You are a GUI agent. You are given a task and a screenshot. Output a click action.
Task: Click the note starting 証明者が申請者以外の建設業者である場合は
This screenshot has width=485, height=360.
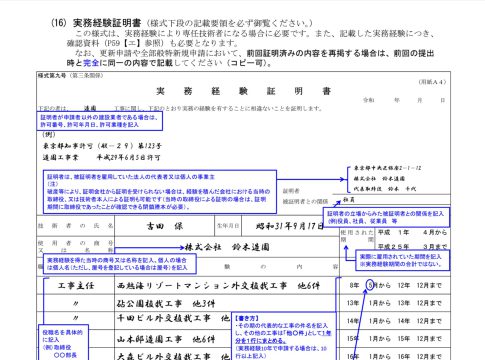pos(99,121)
